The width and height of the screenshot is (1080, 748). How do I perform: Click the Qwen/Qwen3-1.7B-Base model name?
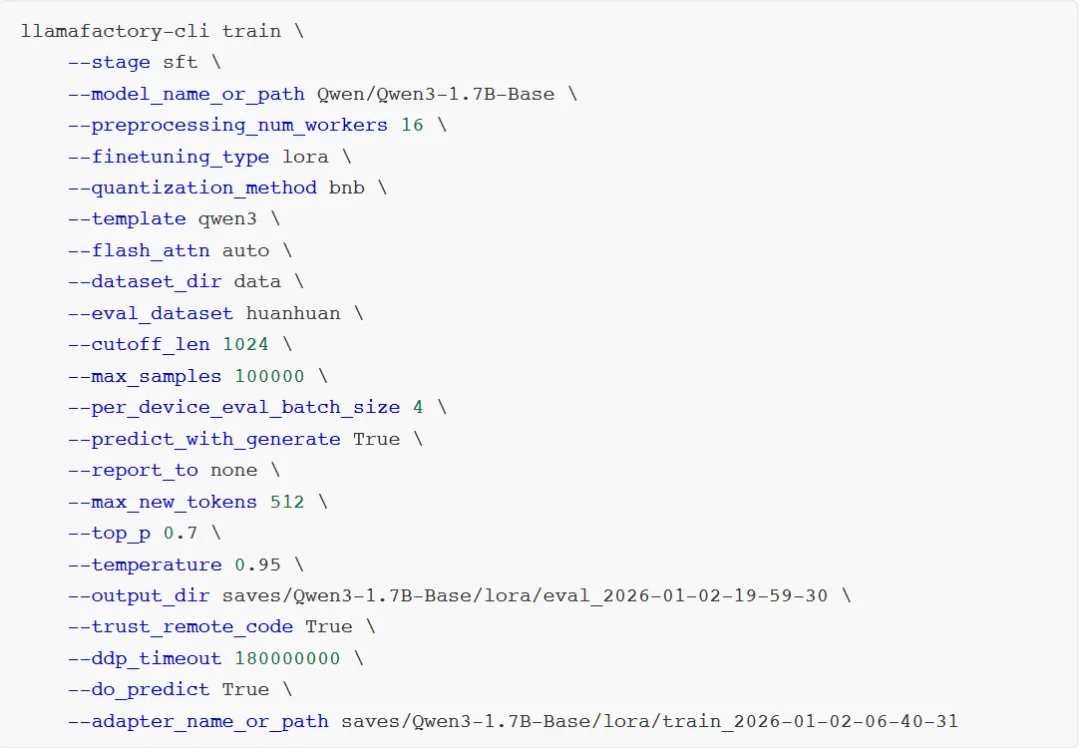click(x=435, y=94)
